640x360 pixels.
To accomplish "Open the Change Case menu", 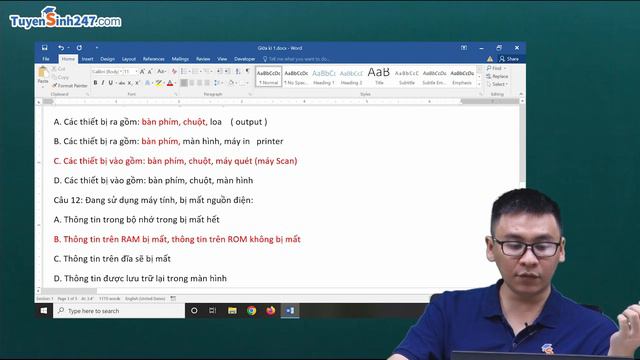I will point(162,71).
